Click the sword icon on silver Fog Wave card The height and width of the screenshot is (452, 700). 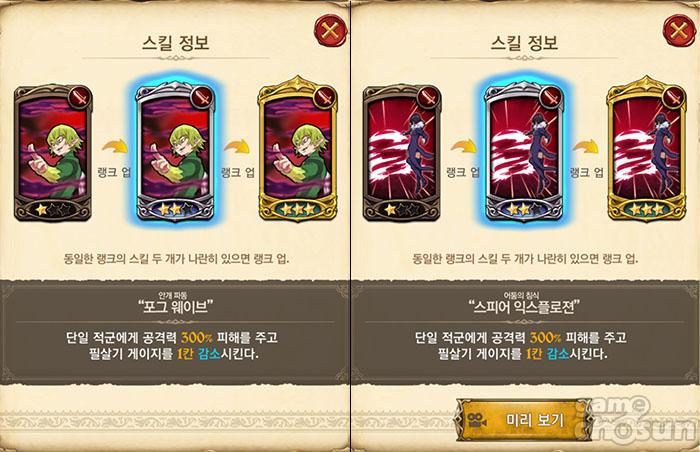click(x=202, y=97)
